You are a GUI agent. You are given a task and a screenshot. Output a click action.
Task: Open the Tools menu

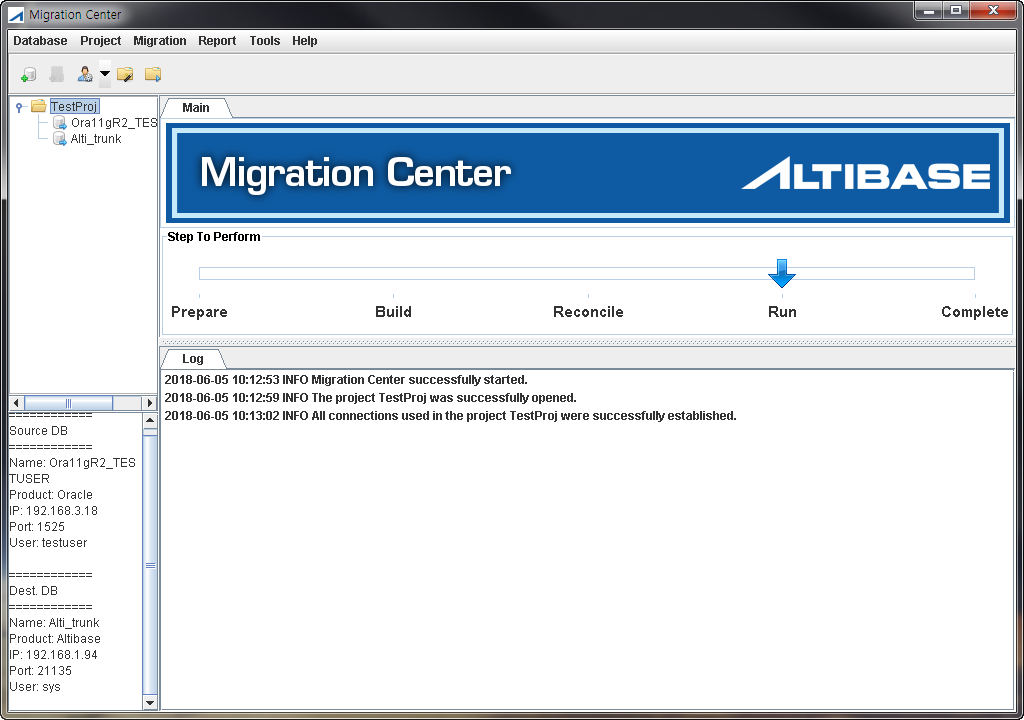tap(265, 41)
